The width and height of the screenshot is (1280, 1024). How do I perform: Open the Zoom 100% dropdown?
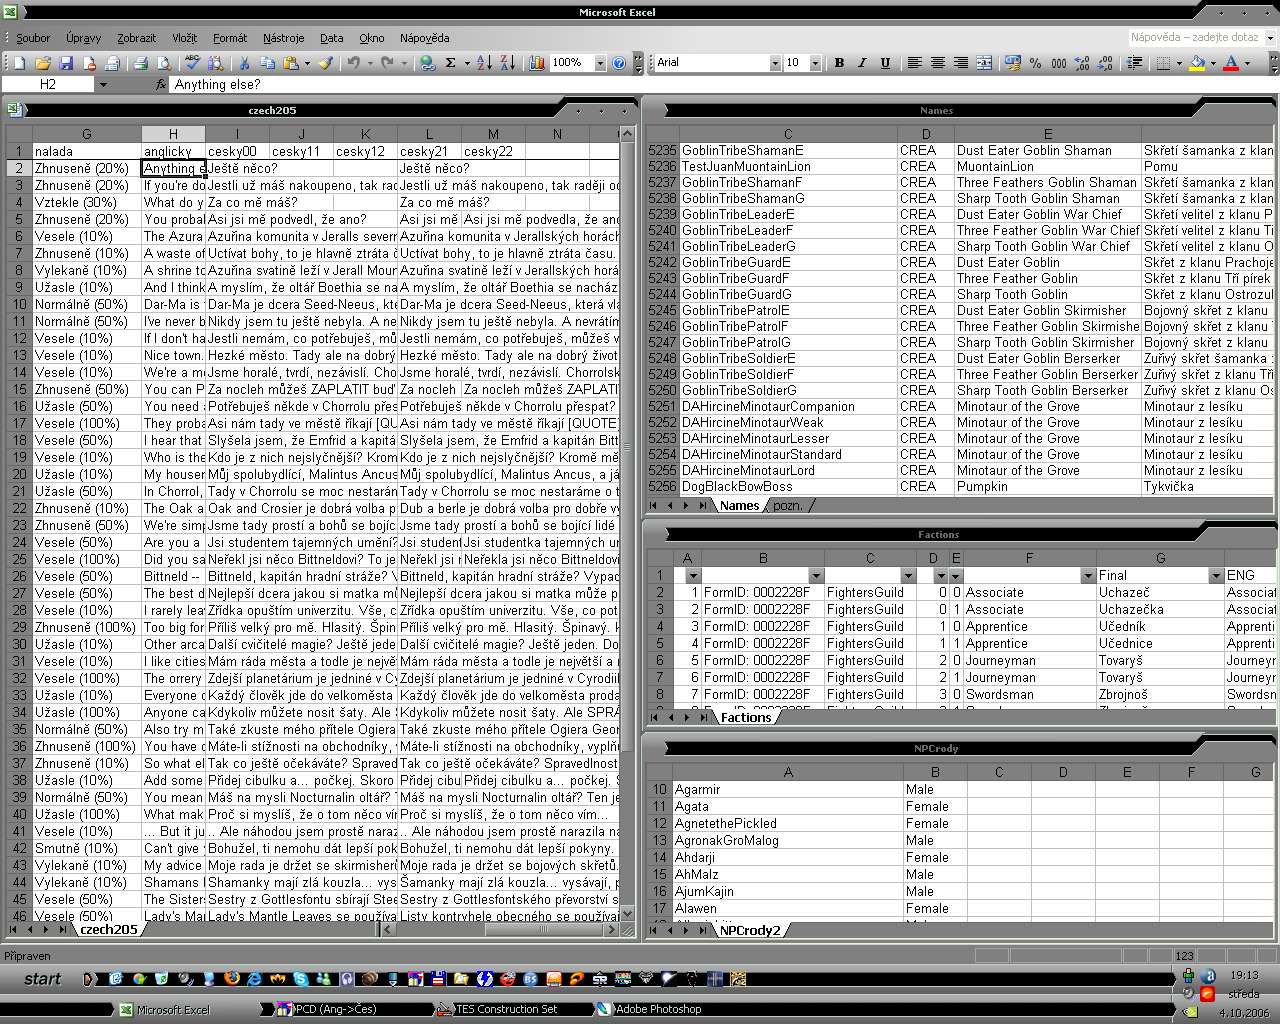click(600, 63)
